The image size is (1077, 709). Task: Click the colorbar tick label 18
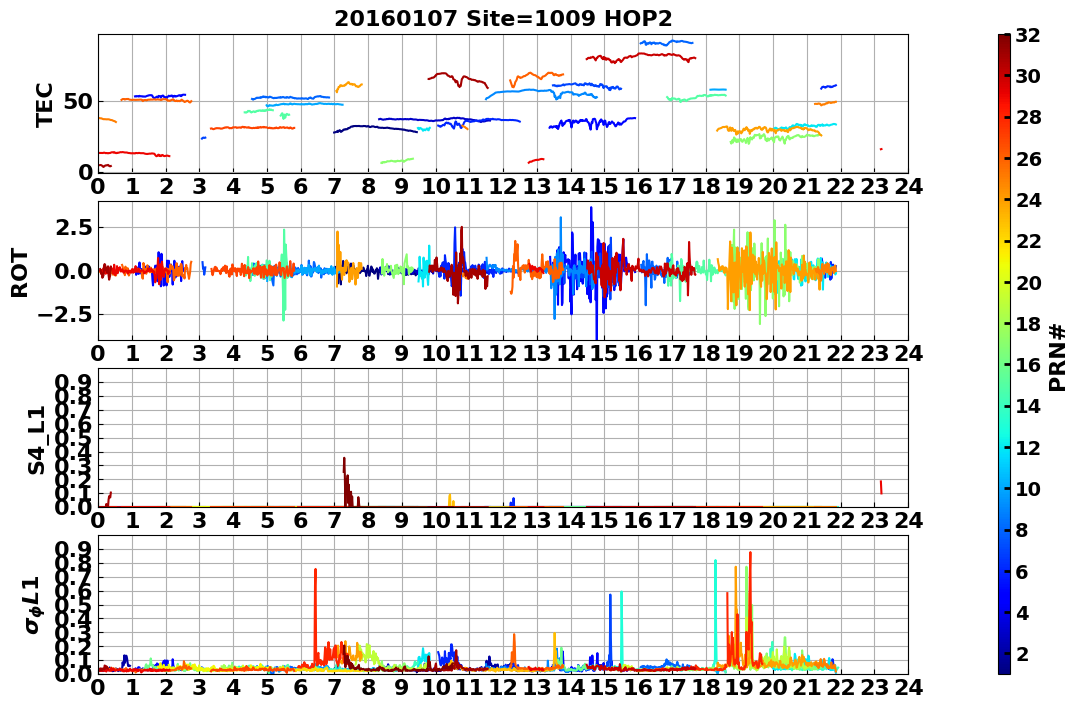point(1028,324)
